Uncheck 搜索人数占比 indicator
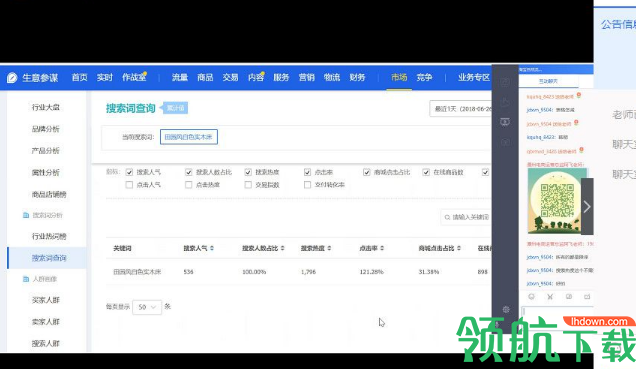636x369 pixels. point(189,172)
